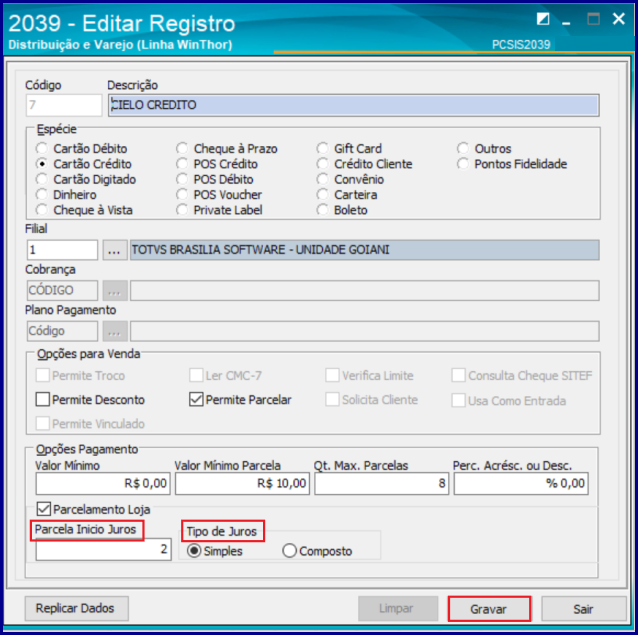
Task: Click the Qt. Max. Parcelas field
Action: point(382,484)
